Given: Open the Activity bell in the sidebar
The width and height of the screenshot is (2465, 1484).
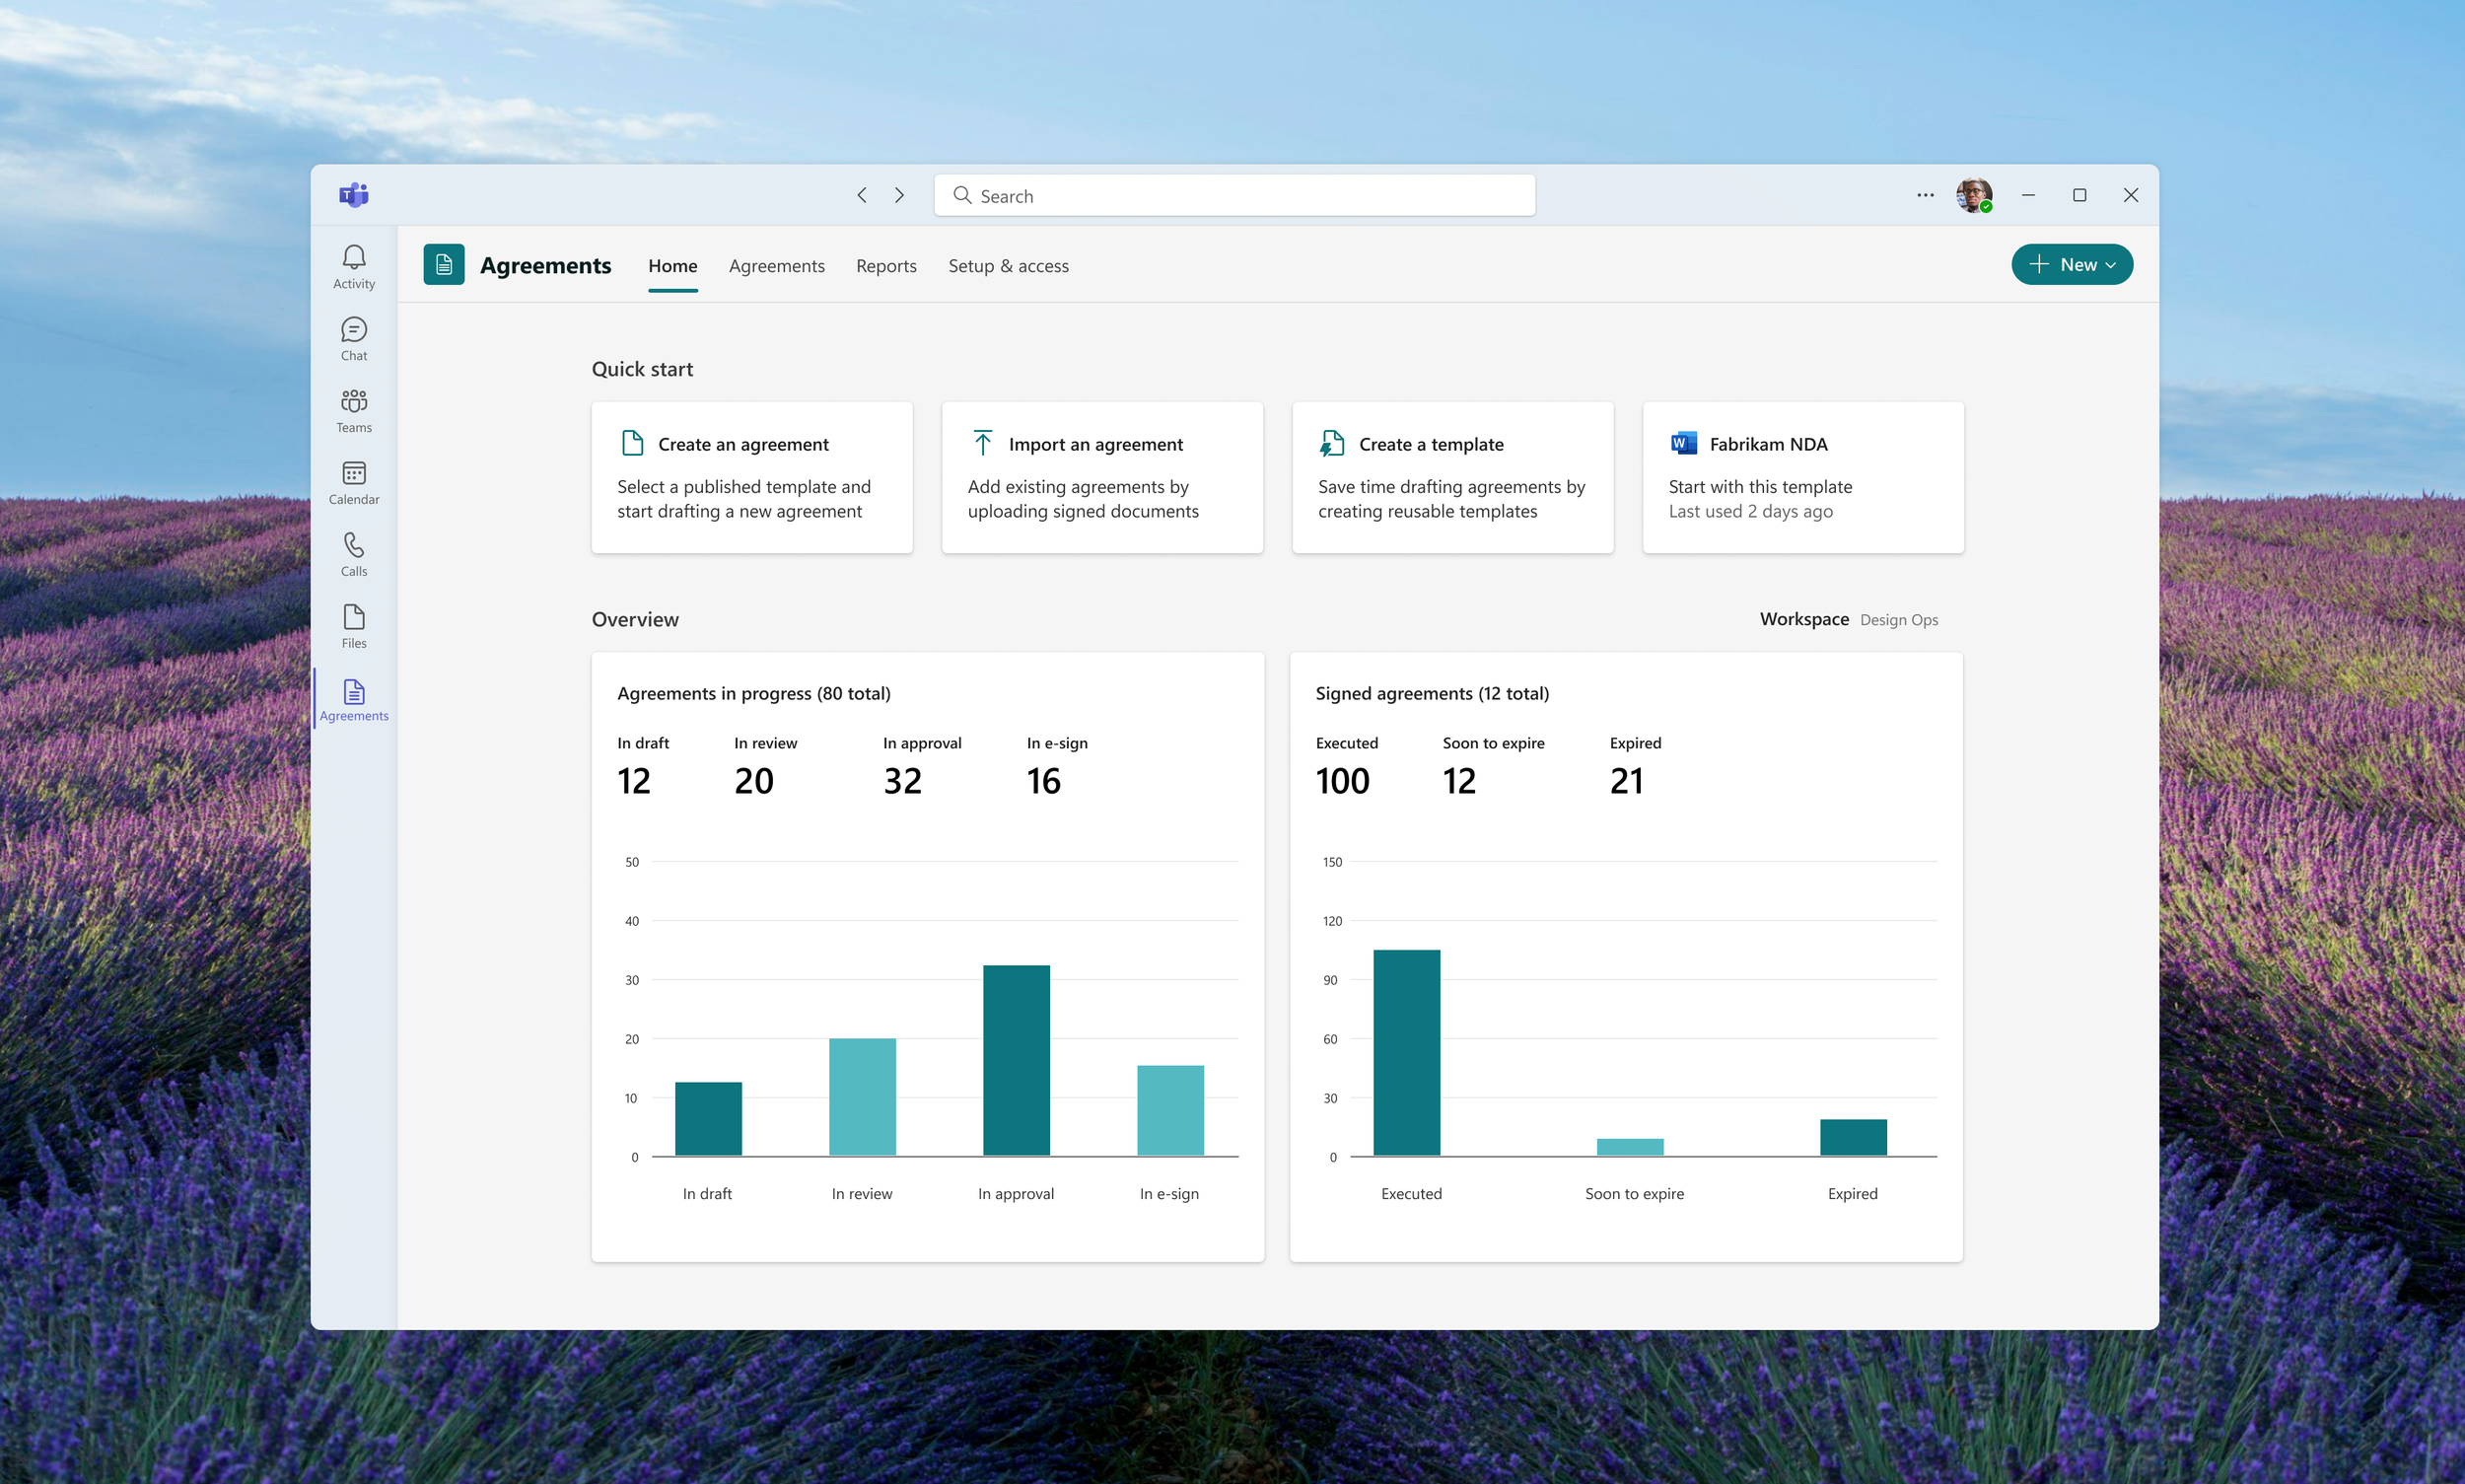Looking at the screenshot, I should 354,266.
